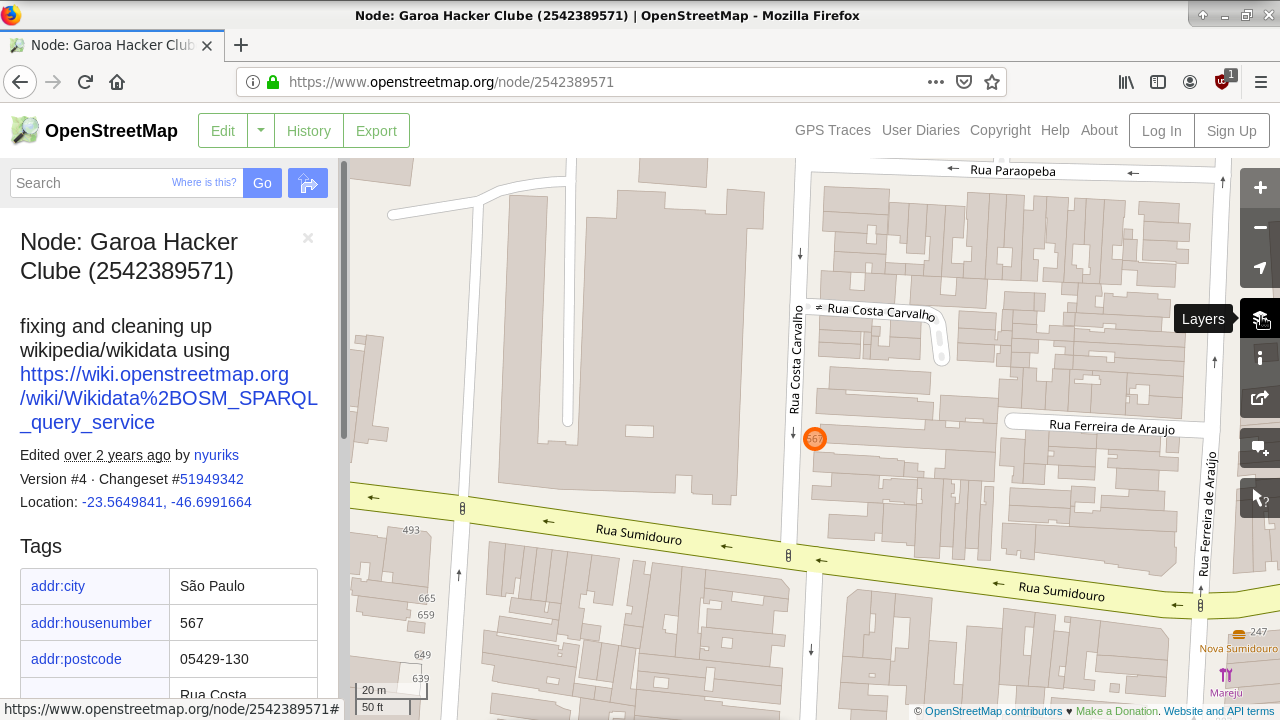Open the addr:housenumber tag link

(91, 623)
